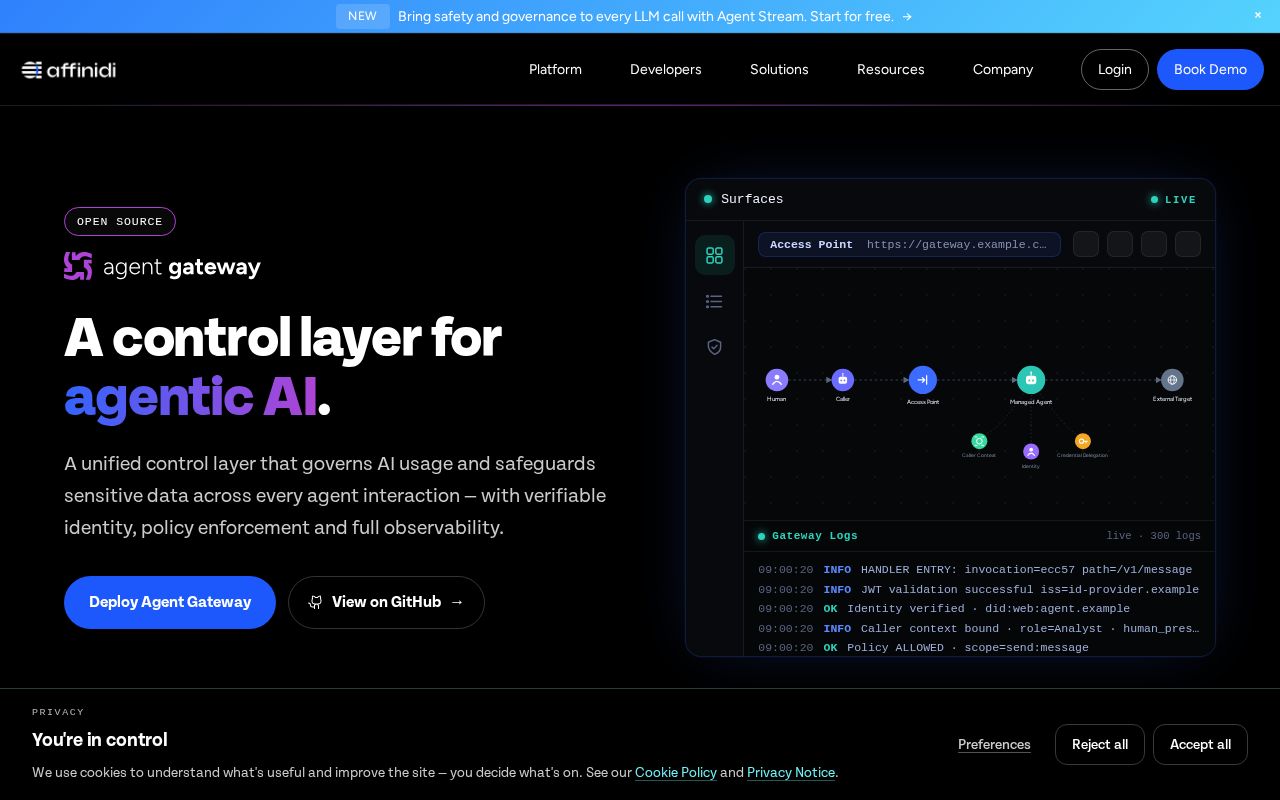
Task: Click the Deploy Agent Gateway button
Action: point(170,602)
